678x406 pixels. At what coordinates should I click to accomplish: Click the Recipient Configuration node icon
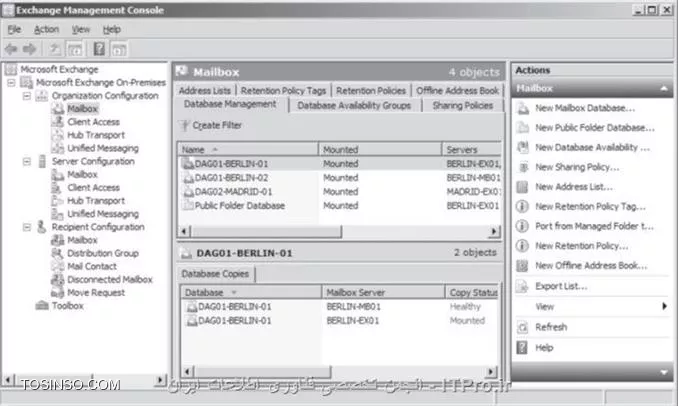(42, 227)
